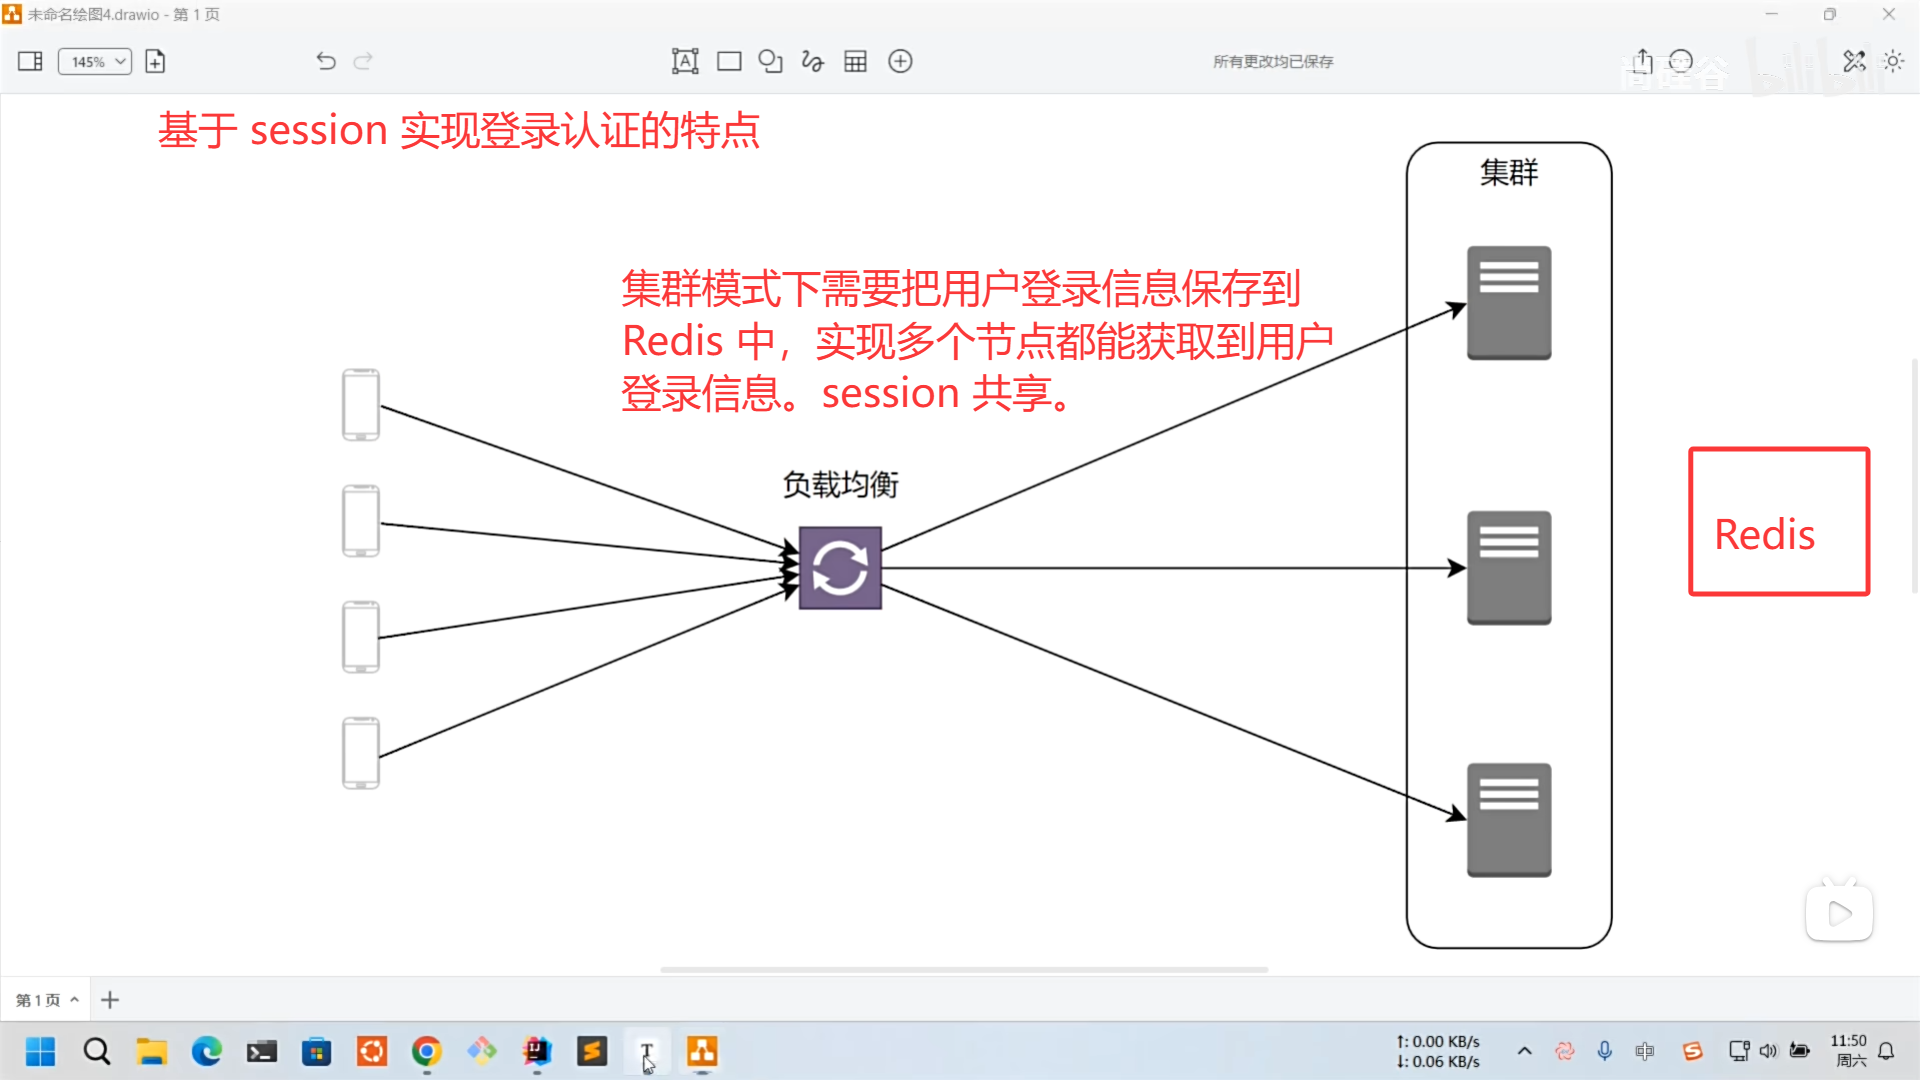Click the horizontal canvas scrollbar
Screen dimensions: 1920x1080
tap(963, 969)
